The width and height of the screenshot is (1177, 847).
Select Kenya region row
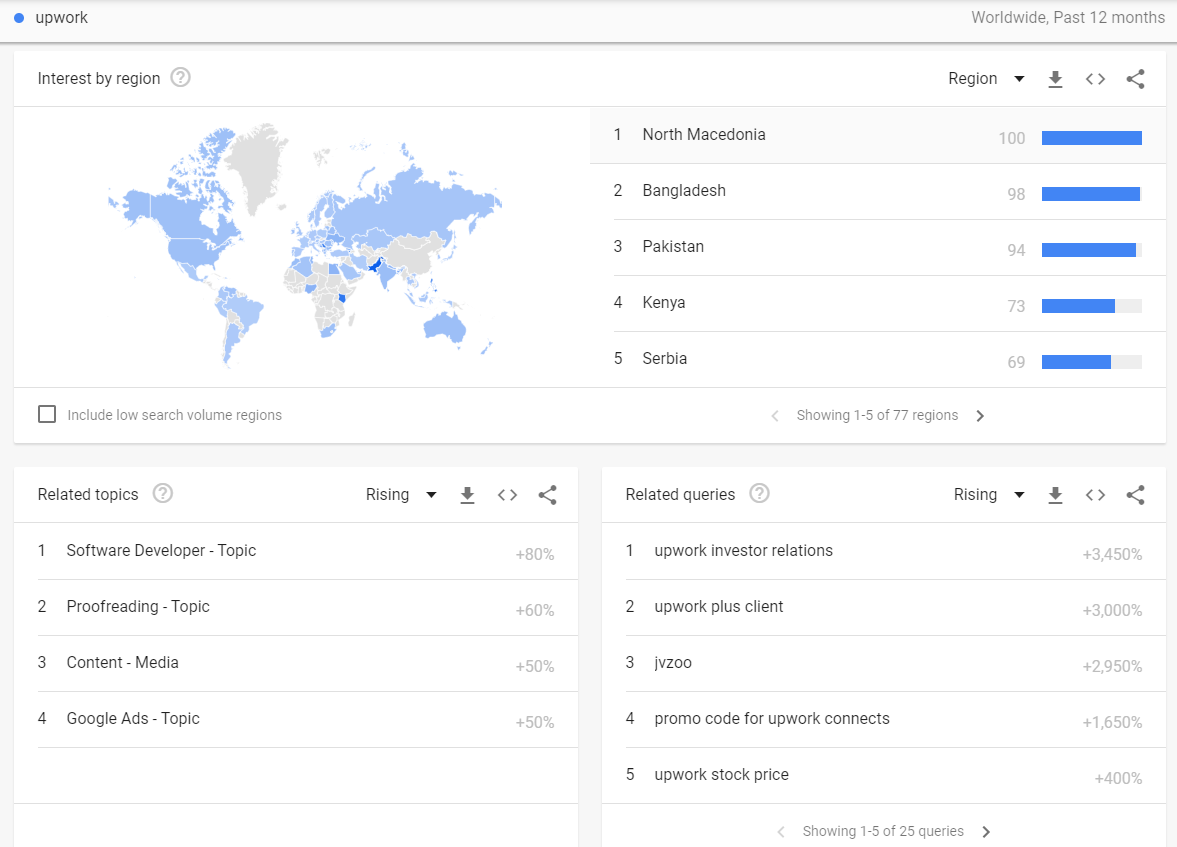(877, 303)
